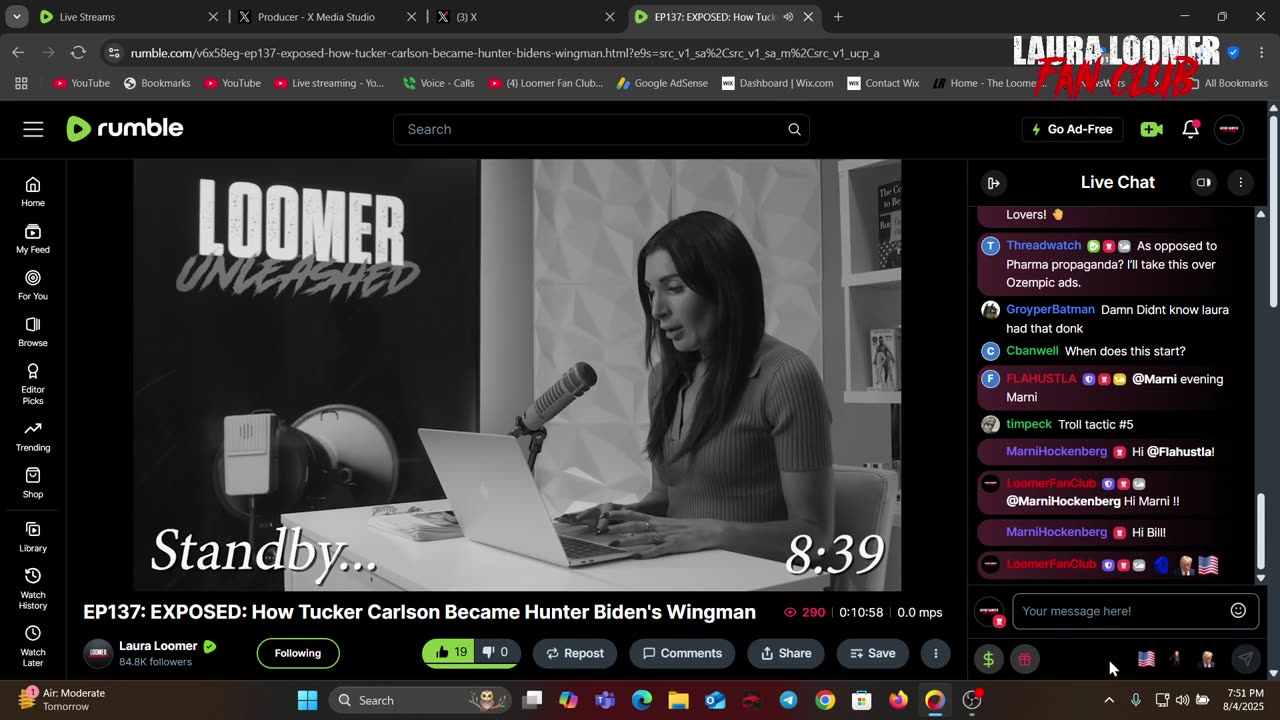The height and width of the screenshot is (720, 1280).
Task: Dislike the video with thumbs down
Action: 497,653
